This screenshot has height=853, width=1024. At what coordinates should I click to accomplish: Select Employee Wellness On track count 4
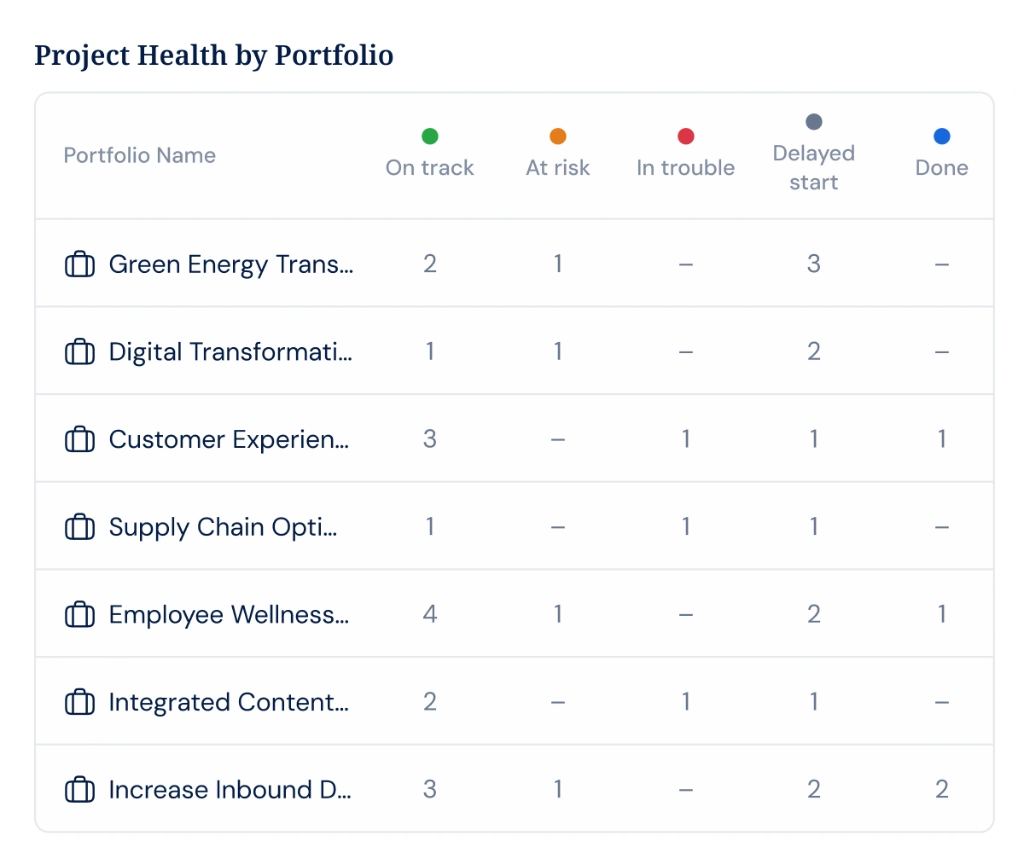430,614
